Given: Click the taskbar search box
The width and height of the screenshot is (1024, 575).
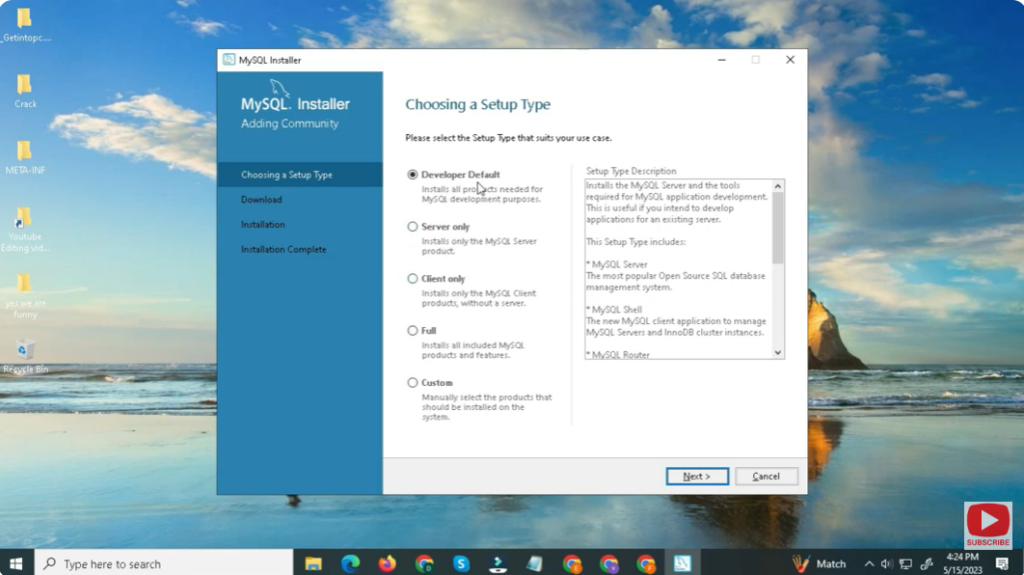Looking at the screenshot, I should 163,563.
